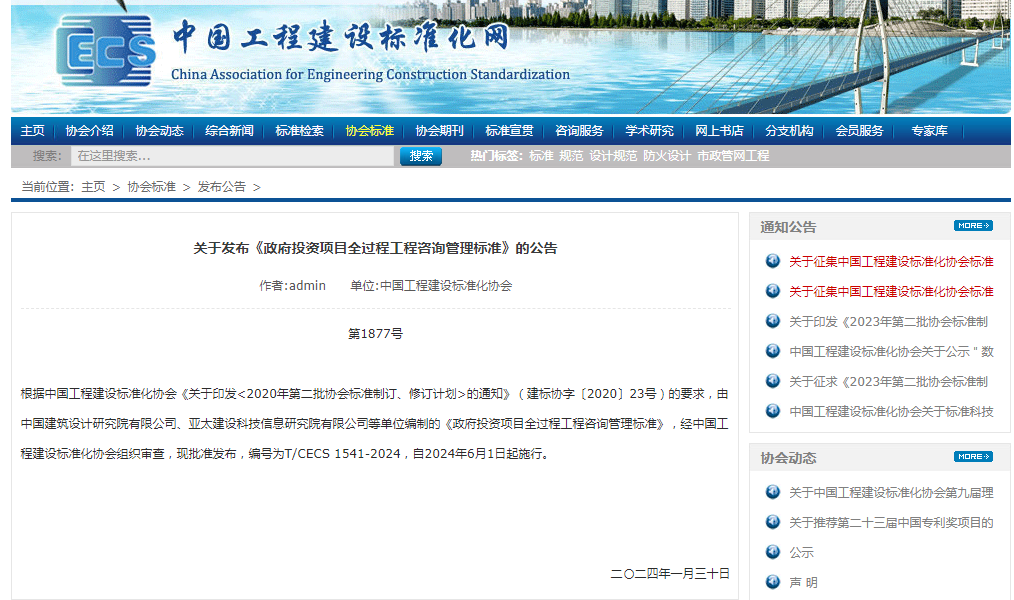Viewport: 1014px width, 600px height.
Task: Select the 综合新闻 nav menu item
Action: tap(229, 131)
